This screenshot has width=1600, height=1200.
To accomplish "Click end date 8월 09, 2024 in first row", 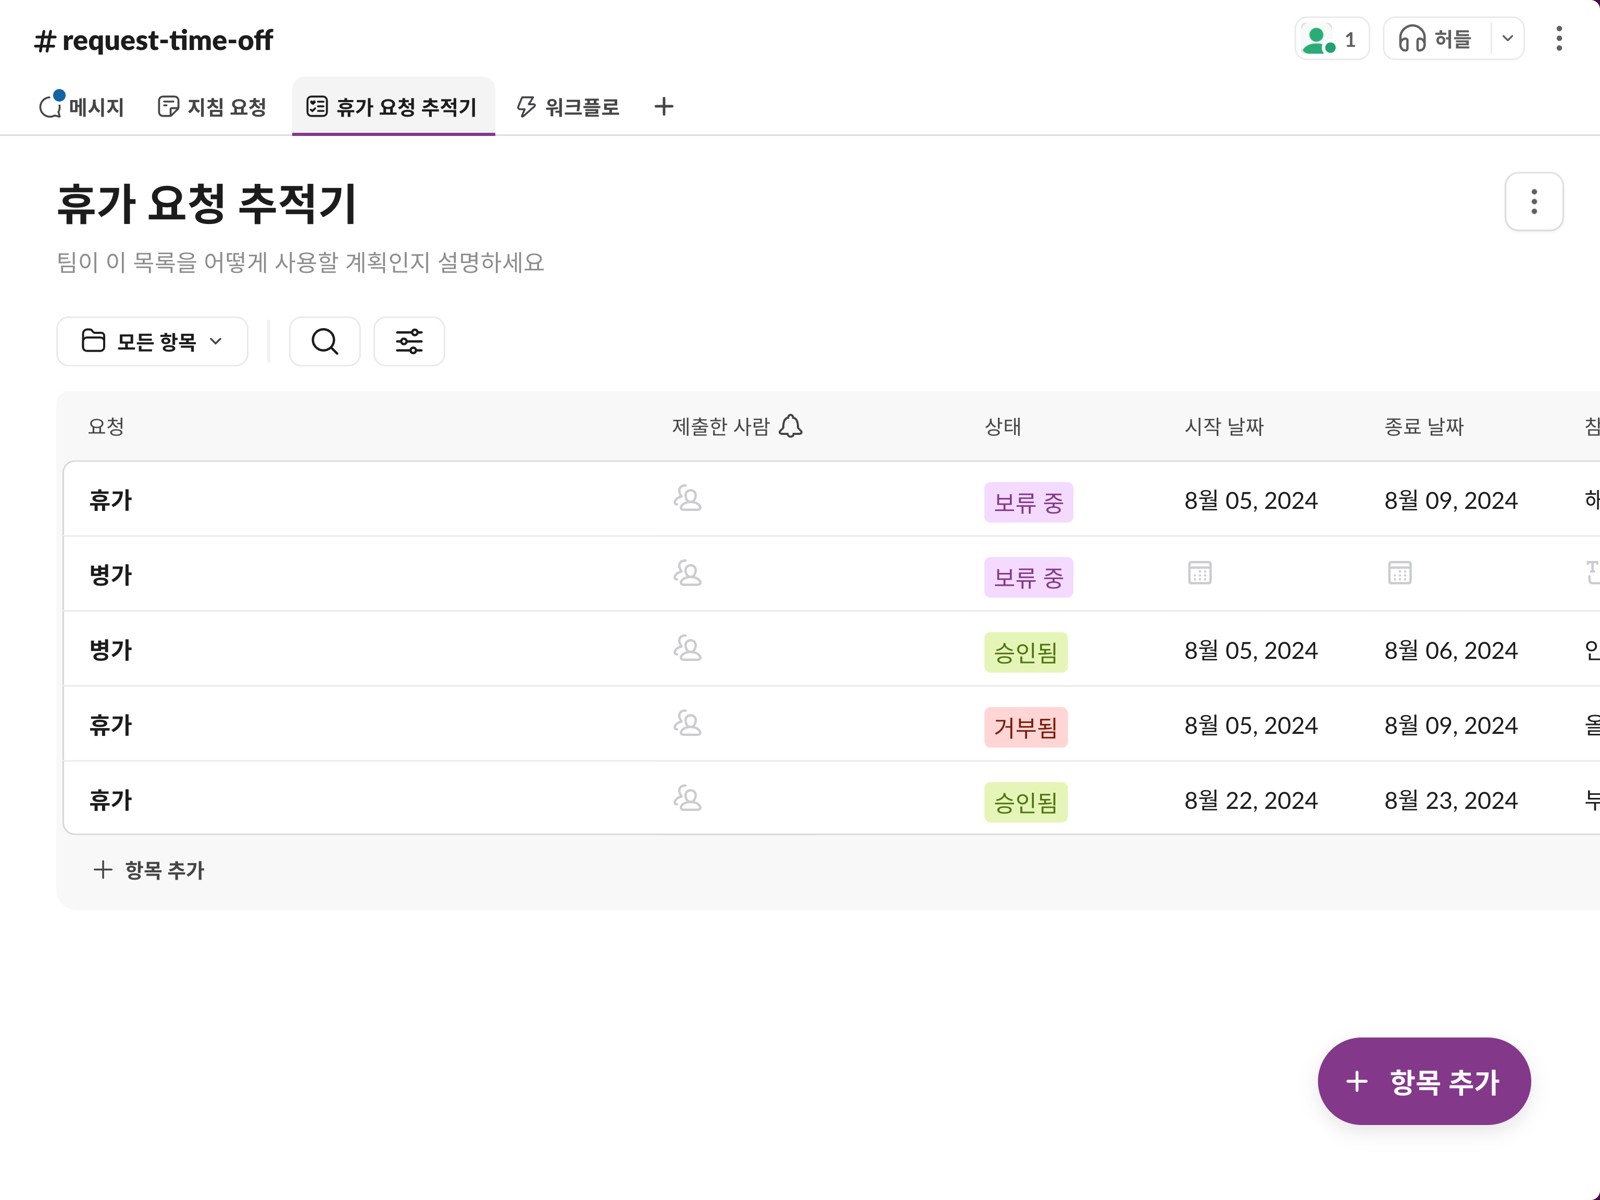I will click(1451, 500).
